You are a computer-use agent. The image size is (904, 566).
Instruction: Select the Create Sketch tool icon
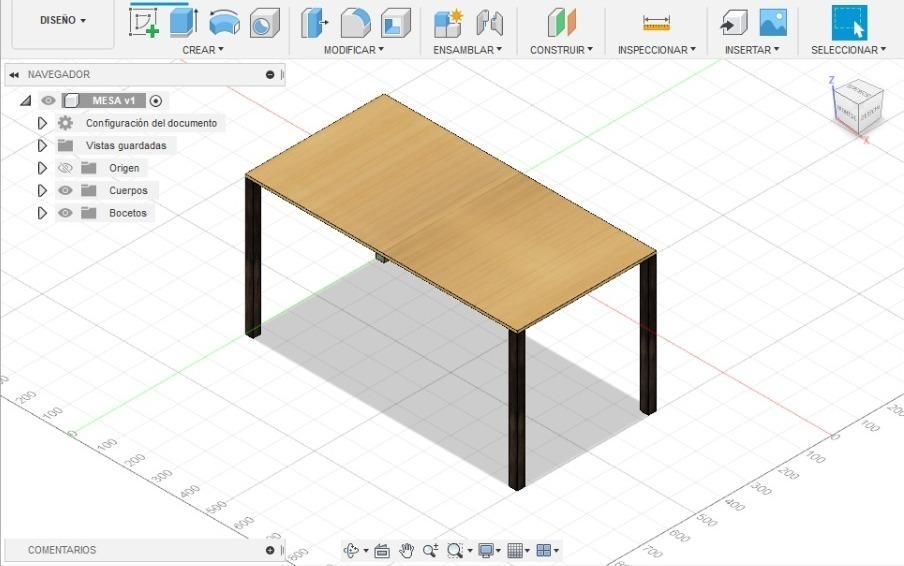(x=144, y=23)
